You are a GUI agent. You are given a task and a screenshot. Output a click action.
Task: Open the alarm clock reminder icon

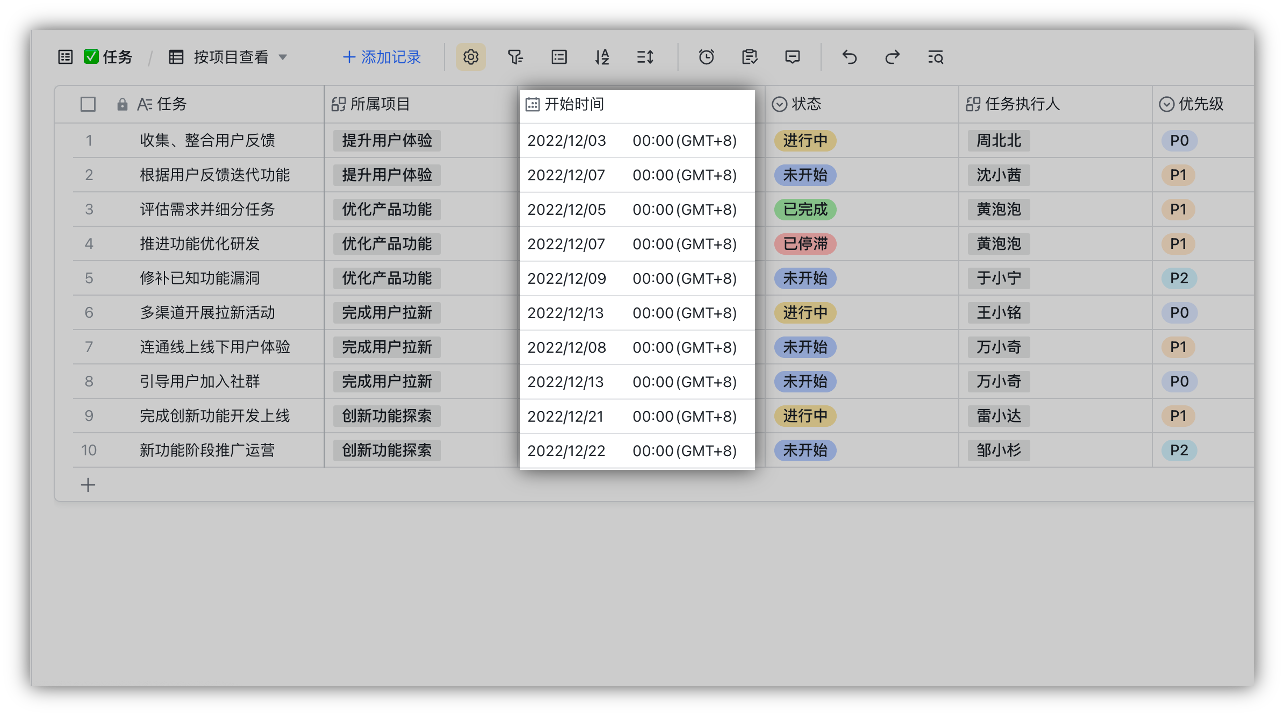point(706,57)
